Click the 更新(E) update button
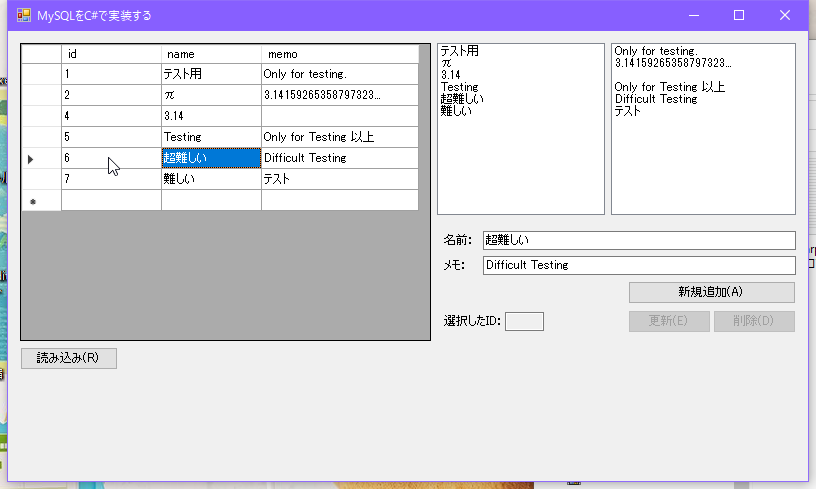Viewport: 816px width, 489px height. click(669, 321)
